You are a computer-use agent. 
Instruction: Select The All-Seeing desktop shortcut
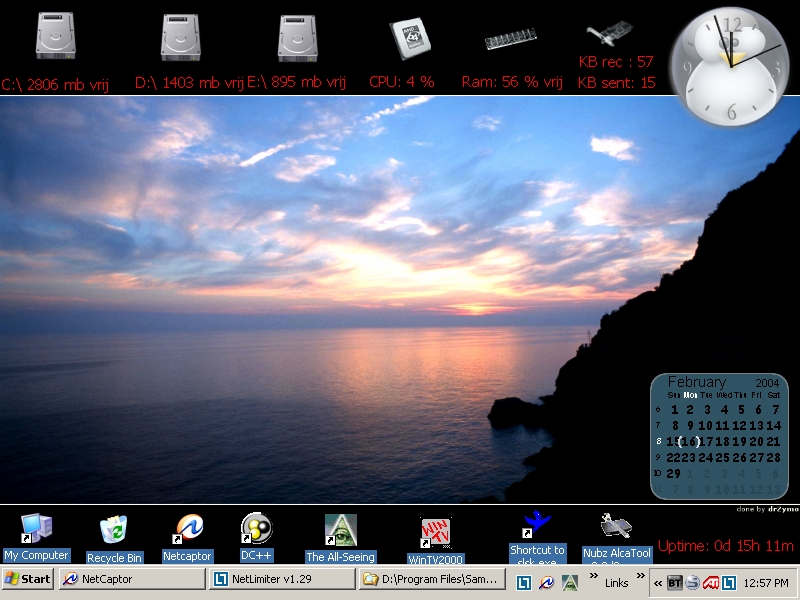pyautogui.click(x=340, y=538)
